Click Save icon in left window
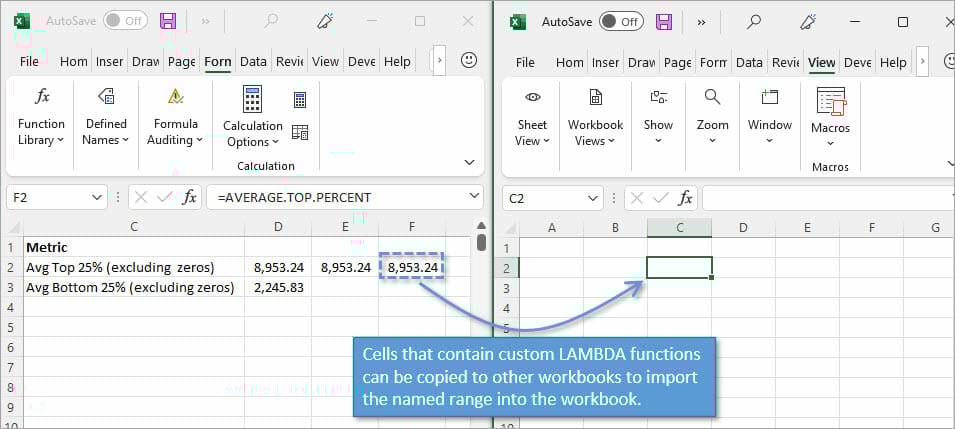This screenshot has width=955, height=429. click(168, 21)
